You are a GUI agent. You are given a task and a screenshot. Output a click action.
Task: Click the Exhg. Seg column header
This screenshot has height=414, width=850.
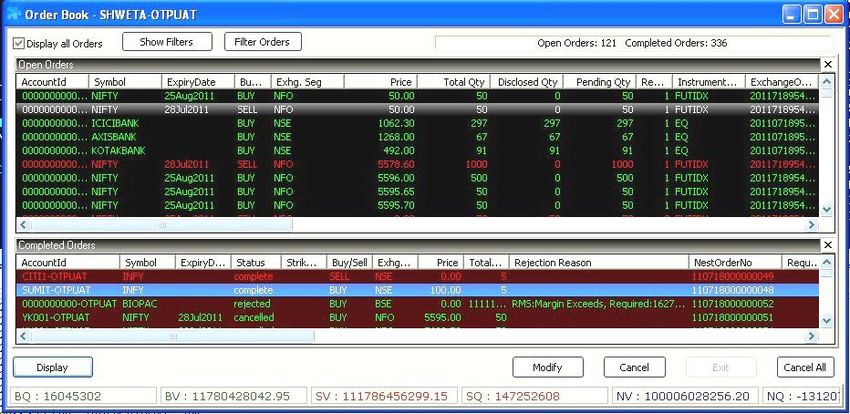307,82
